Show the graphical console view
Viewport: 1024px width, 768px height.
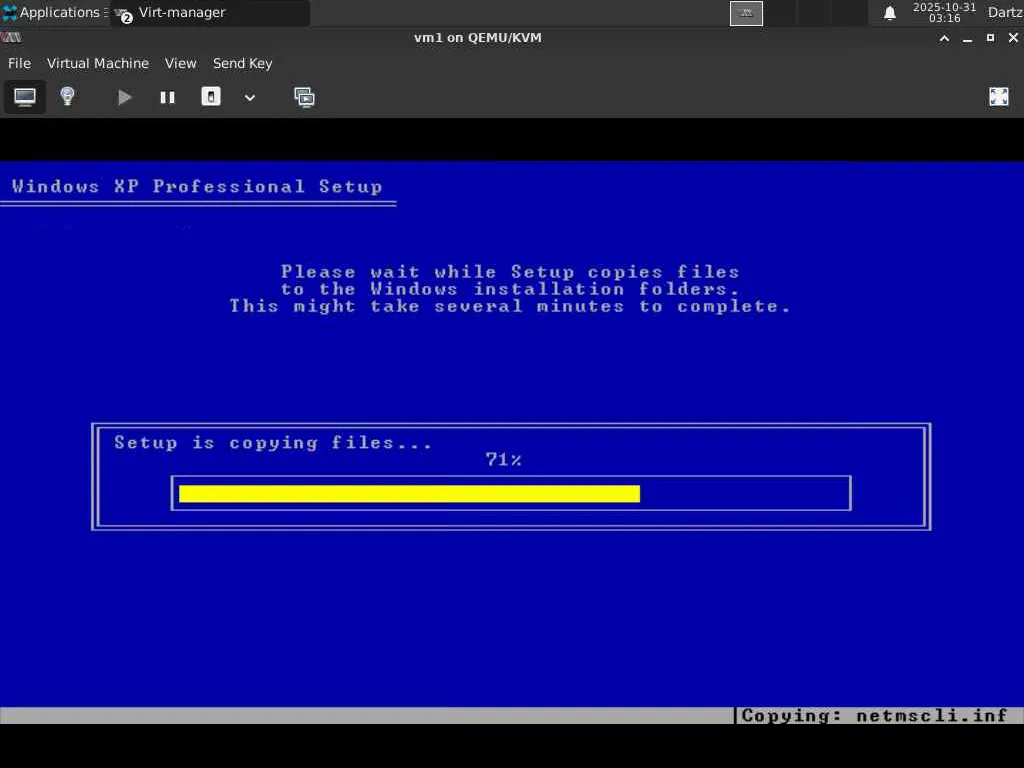pos(25,97)
